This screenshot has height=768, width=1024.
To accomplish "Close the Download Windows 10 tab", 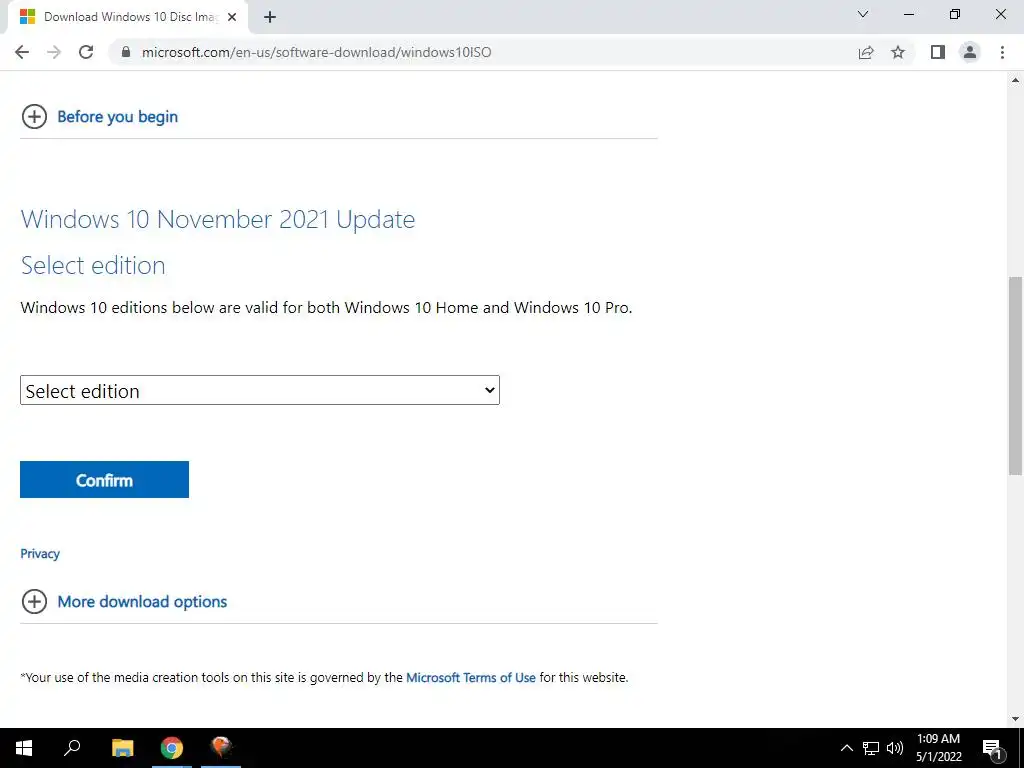I will (232, 17).
